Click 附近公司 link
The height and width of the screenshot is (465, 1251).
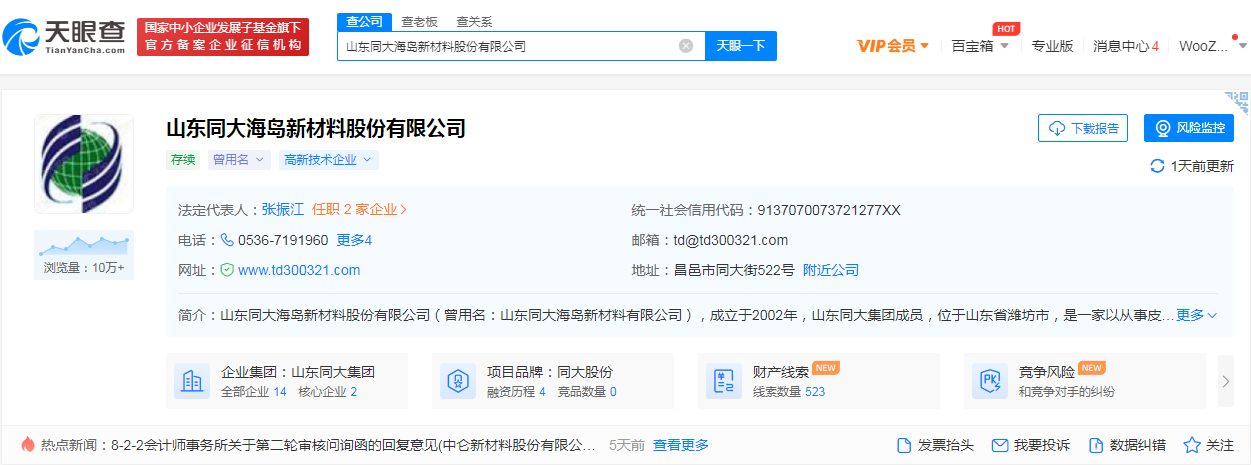831,270
